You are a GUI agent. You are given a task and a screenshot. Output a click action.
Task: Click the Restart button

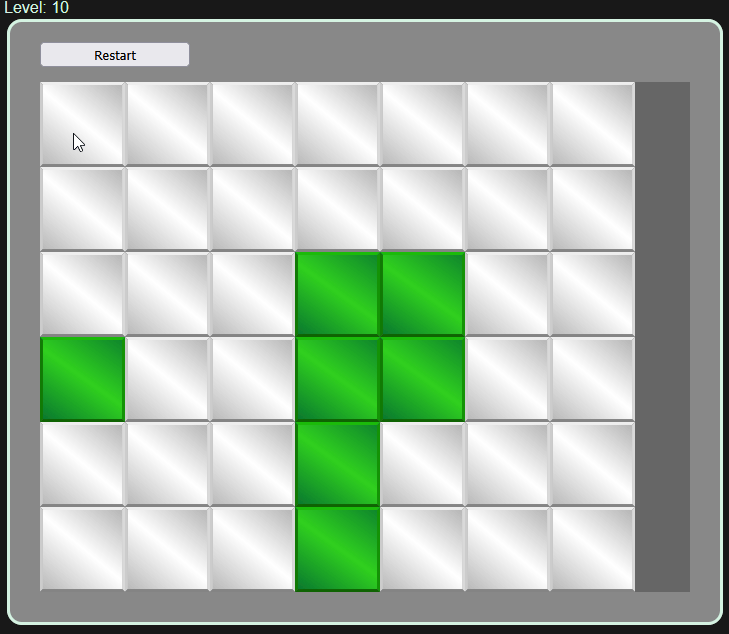click(115, 55)
